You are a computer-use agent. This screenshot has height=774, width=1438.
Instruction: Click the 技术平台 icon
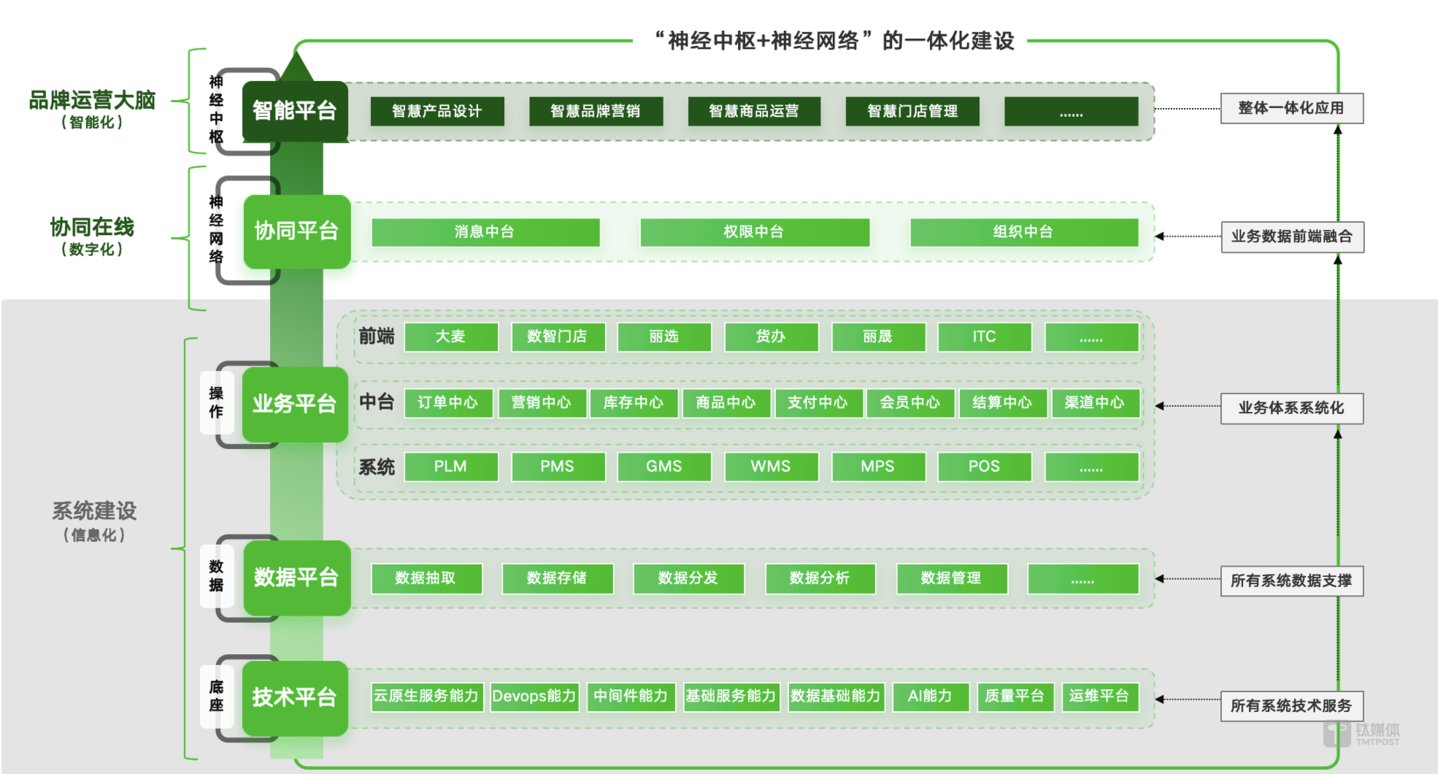point(293,698)
